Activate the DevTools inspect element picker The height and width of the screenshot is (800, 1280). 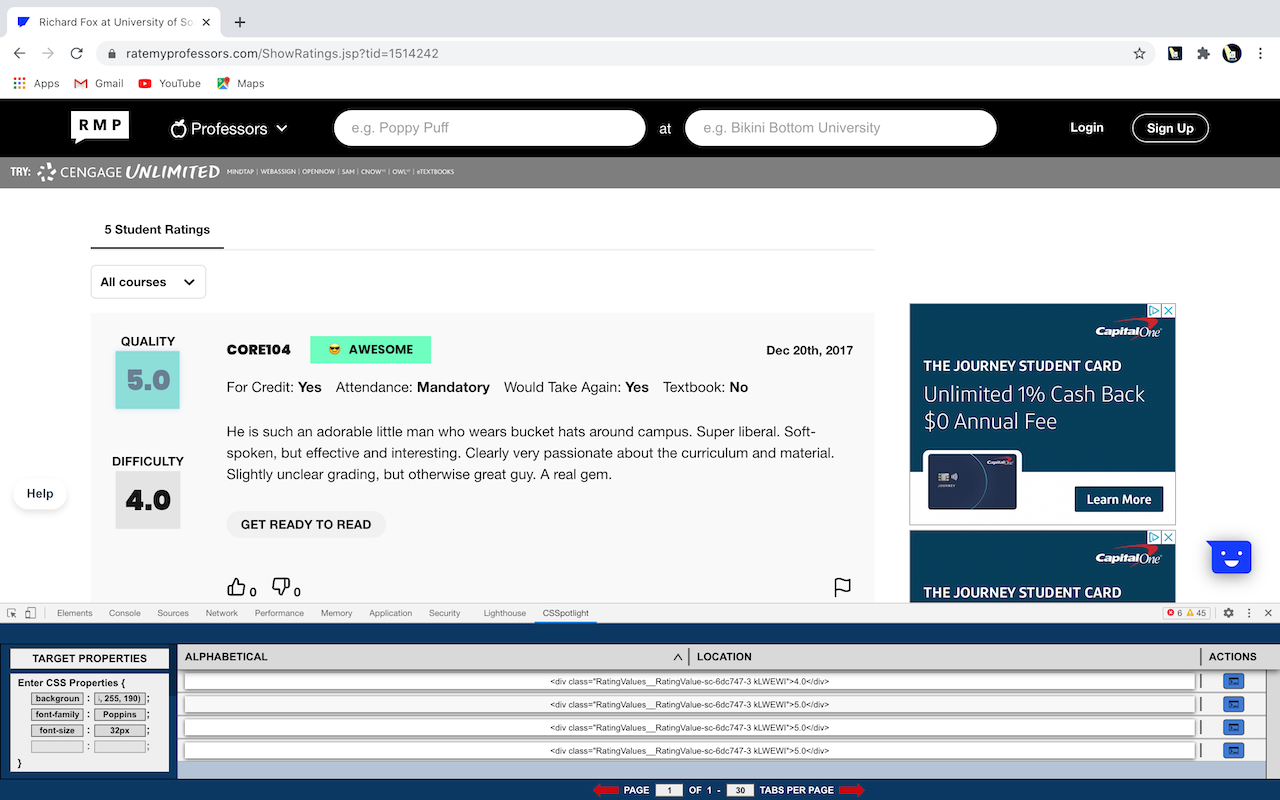coord(12,613)
